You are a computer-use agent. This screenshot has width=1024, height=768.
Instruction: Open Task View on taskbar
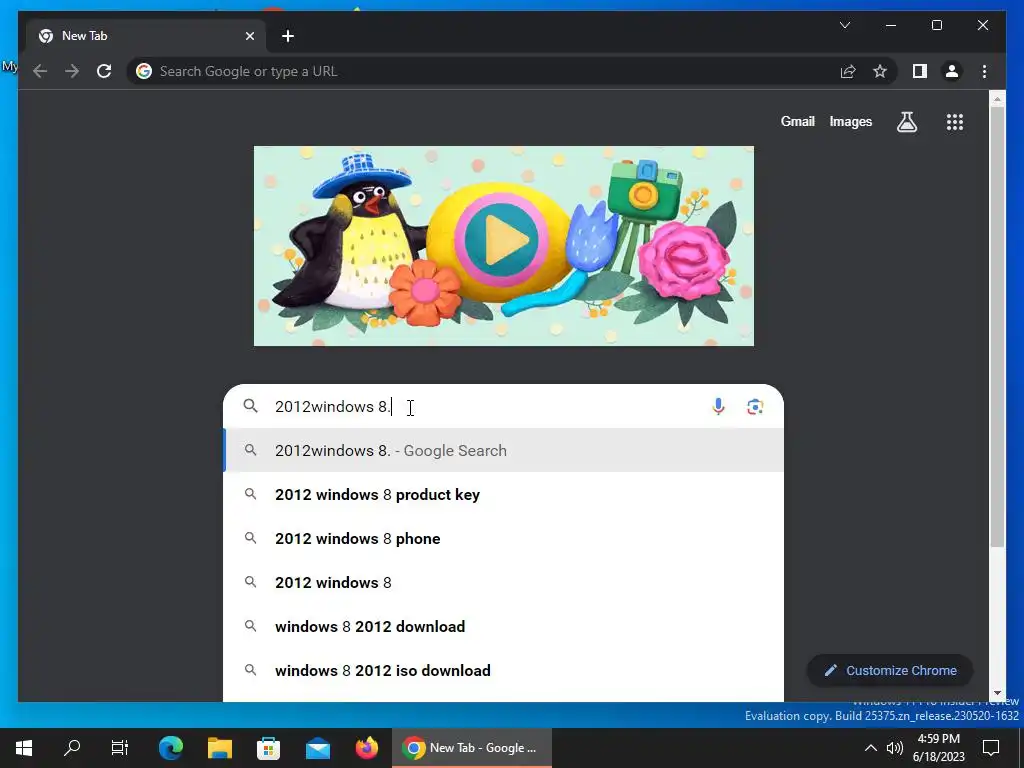(120, 748)
